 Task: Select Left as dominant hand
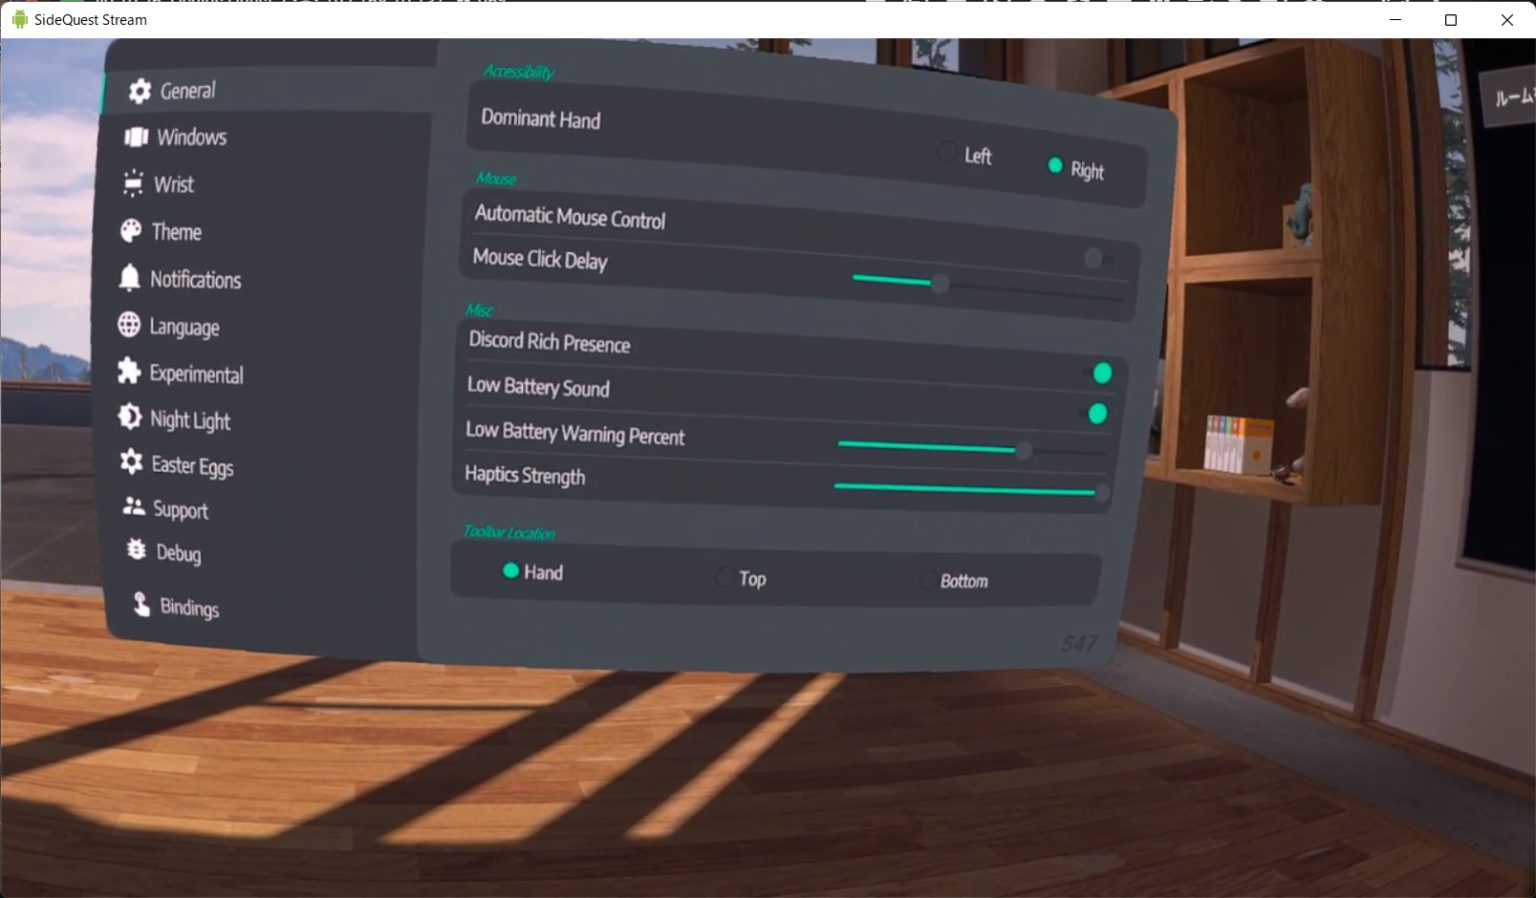[x=946, y=153]
